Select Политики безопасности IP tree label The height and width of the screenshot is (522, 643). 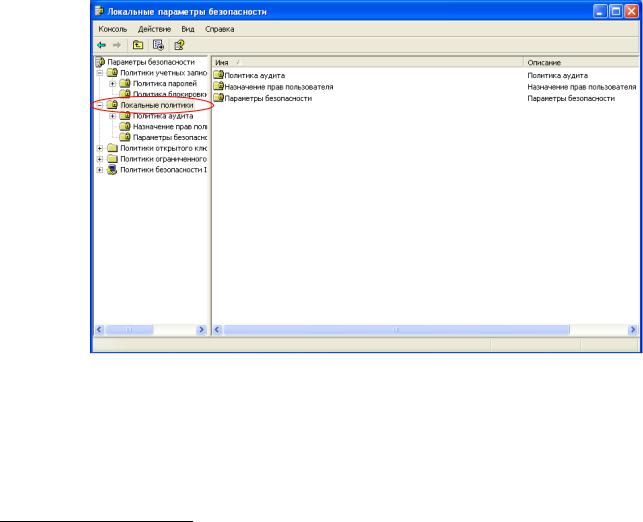tap(163, 170)
